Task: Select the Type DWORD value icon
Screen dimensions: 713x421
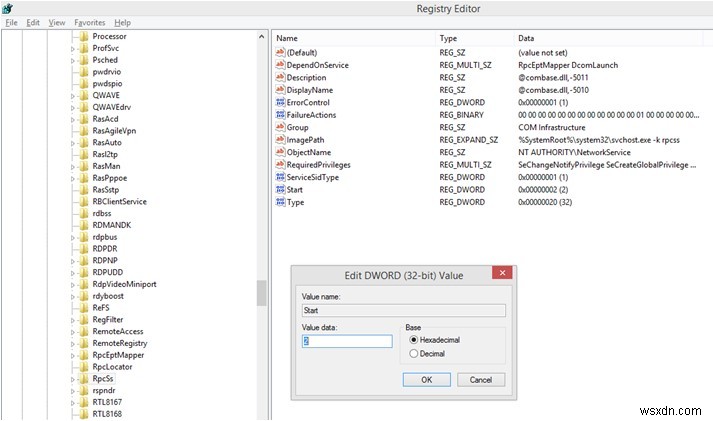Action: tap(280, 202)
